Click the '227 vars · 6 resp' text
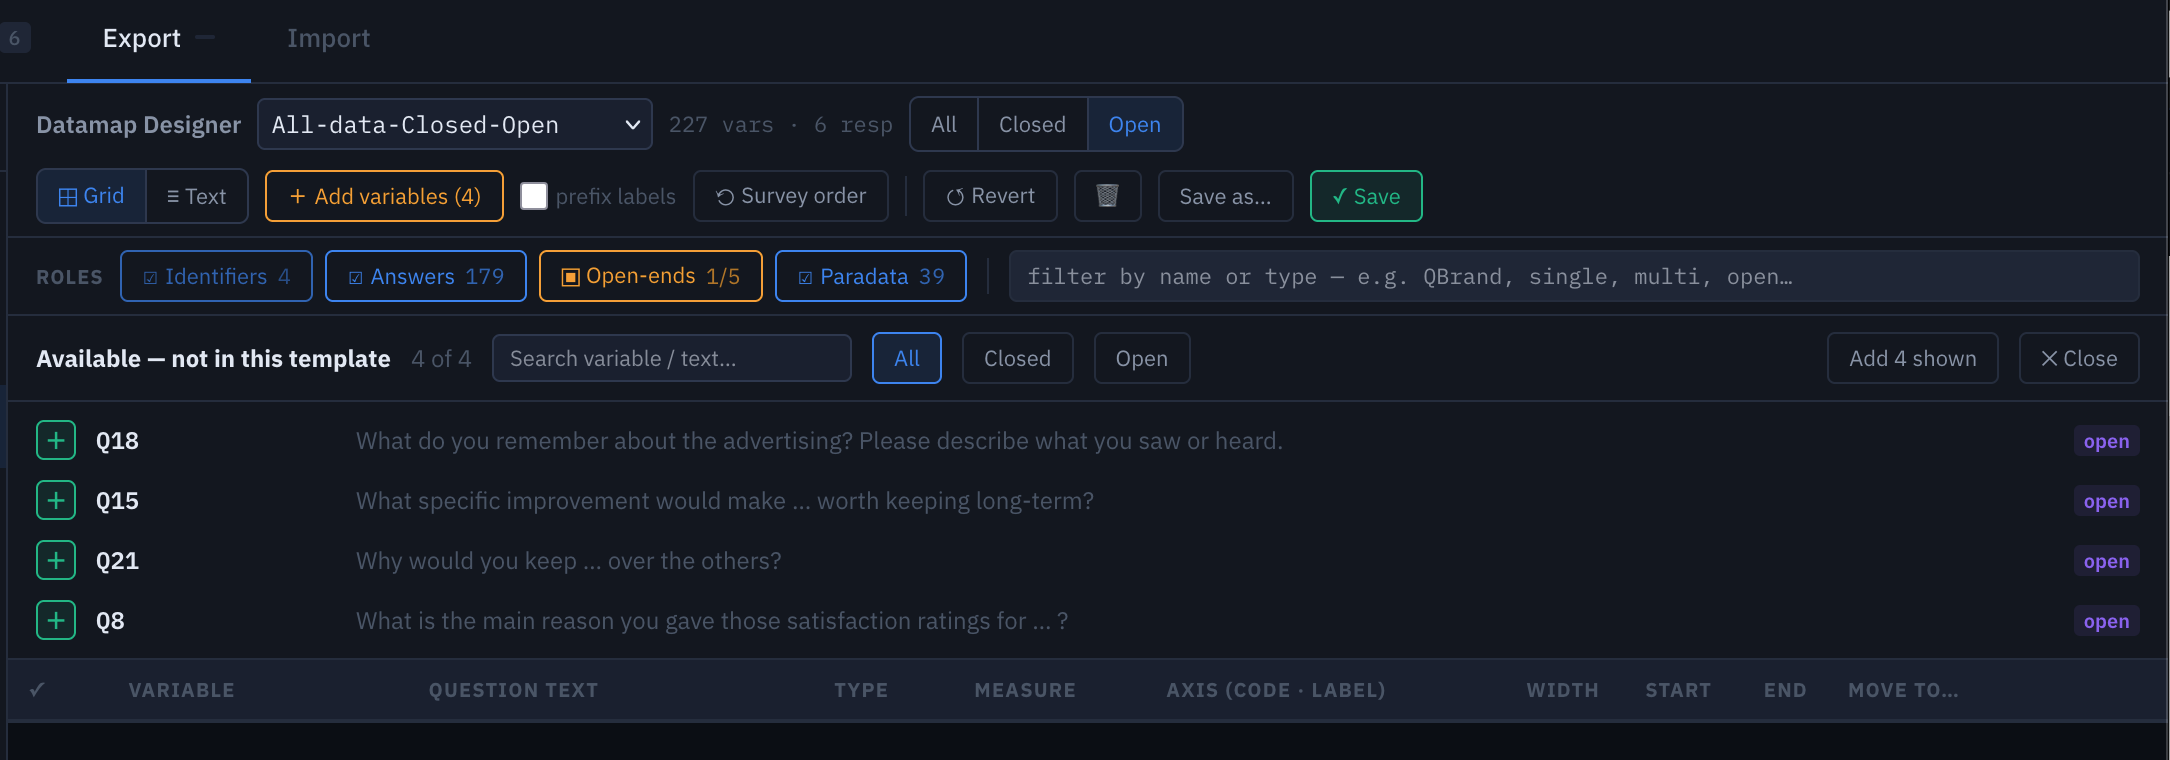The height and width of the screenshot is (760, 2170). pos(780,125)
